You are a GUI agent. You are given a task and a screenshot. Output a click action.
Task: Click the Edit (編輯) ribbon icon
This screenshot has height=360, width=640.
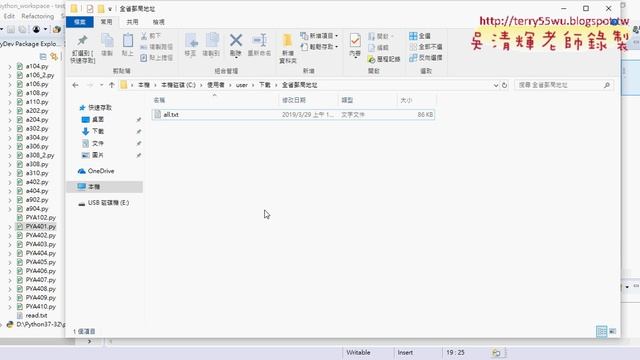378,47
